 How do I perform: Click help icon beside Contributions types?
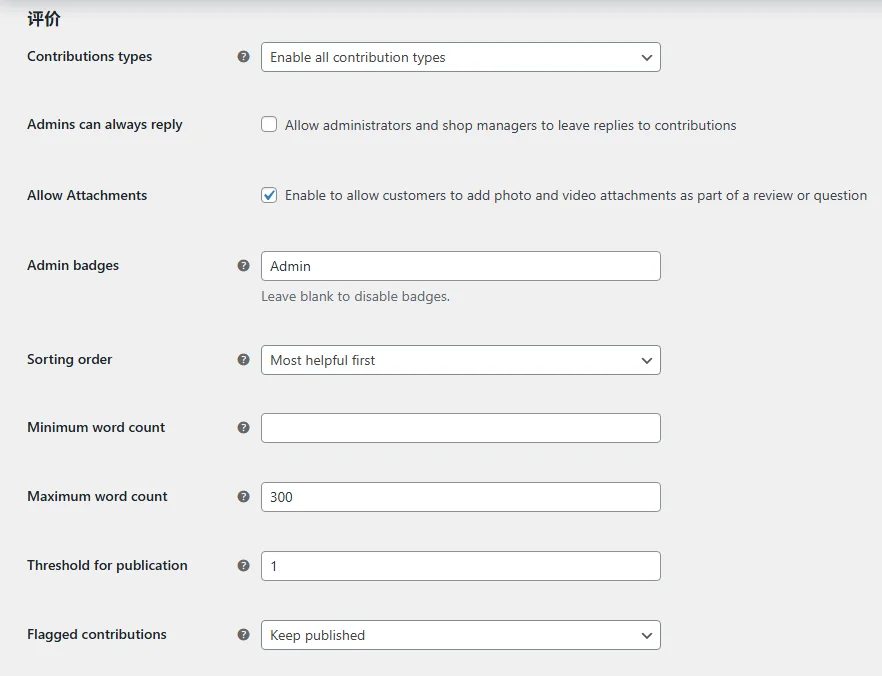[244, 56]
